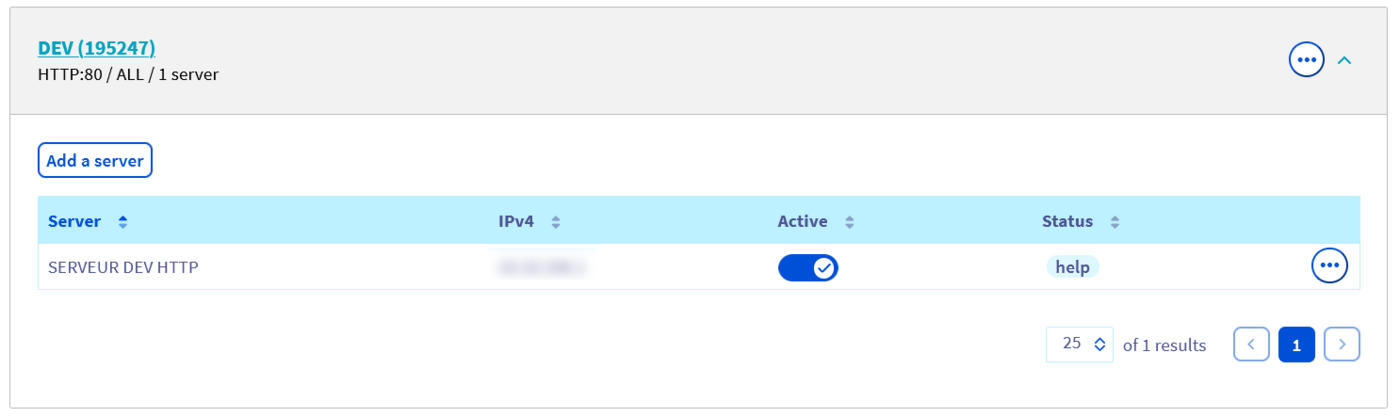Image resolution: width=1400 pixels, height=417 pixels.
Task: Click the blurred IPv4 address cell
Action: [542, 267]
